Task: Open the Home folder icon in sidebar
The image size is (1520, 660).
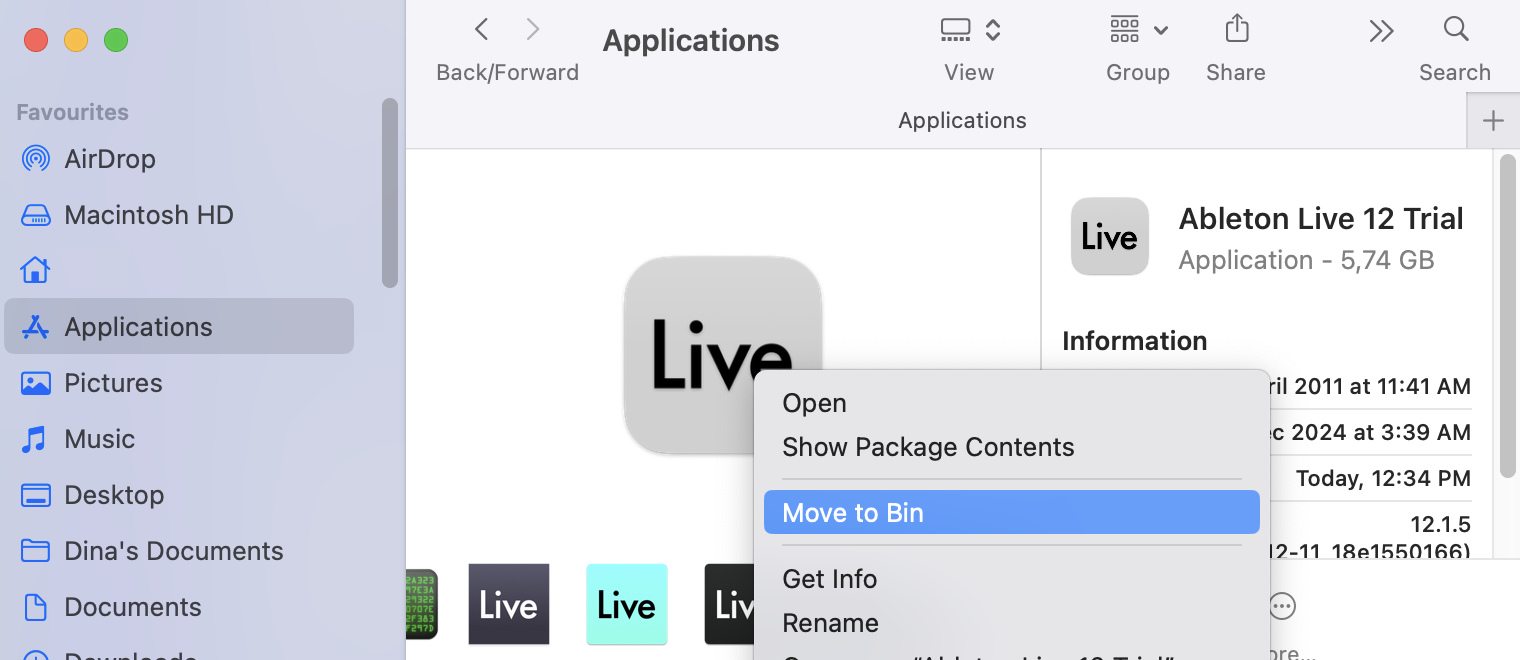Action: (36, 271)
